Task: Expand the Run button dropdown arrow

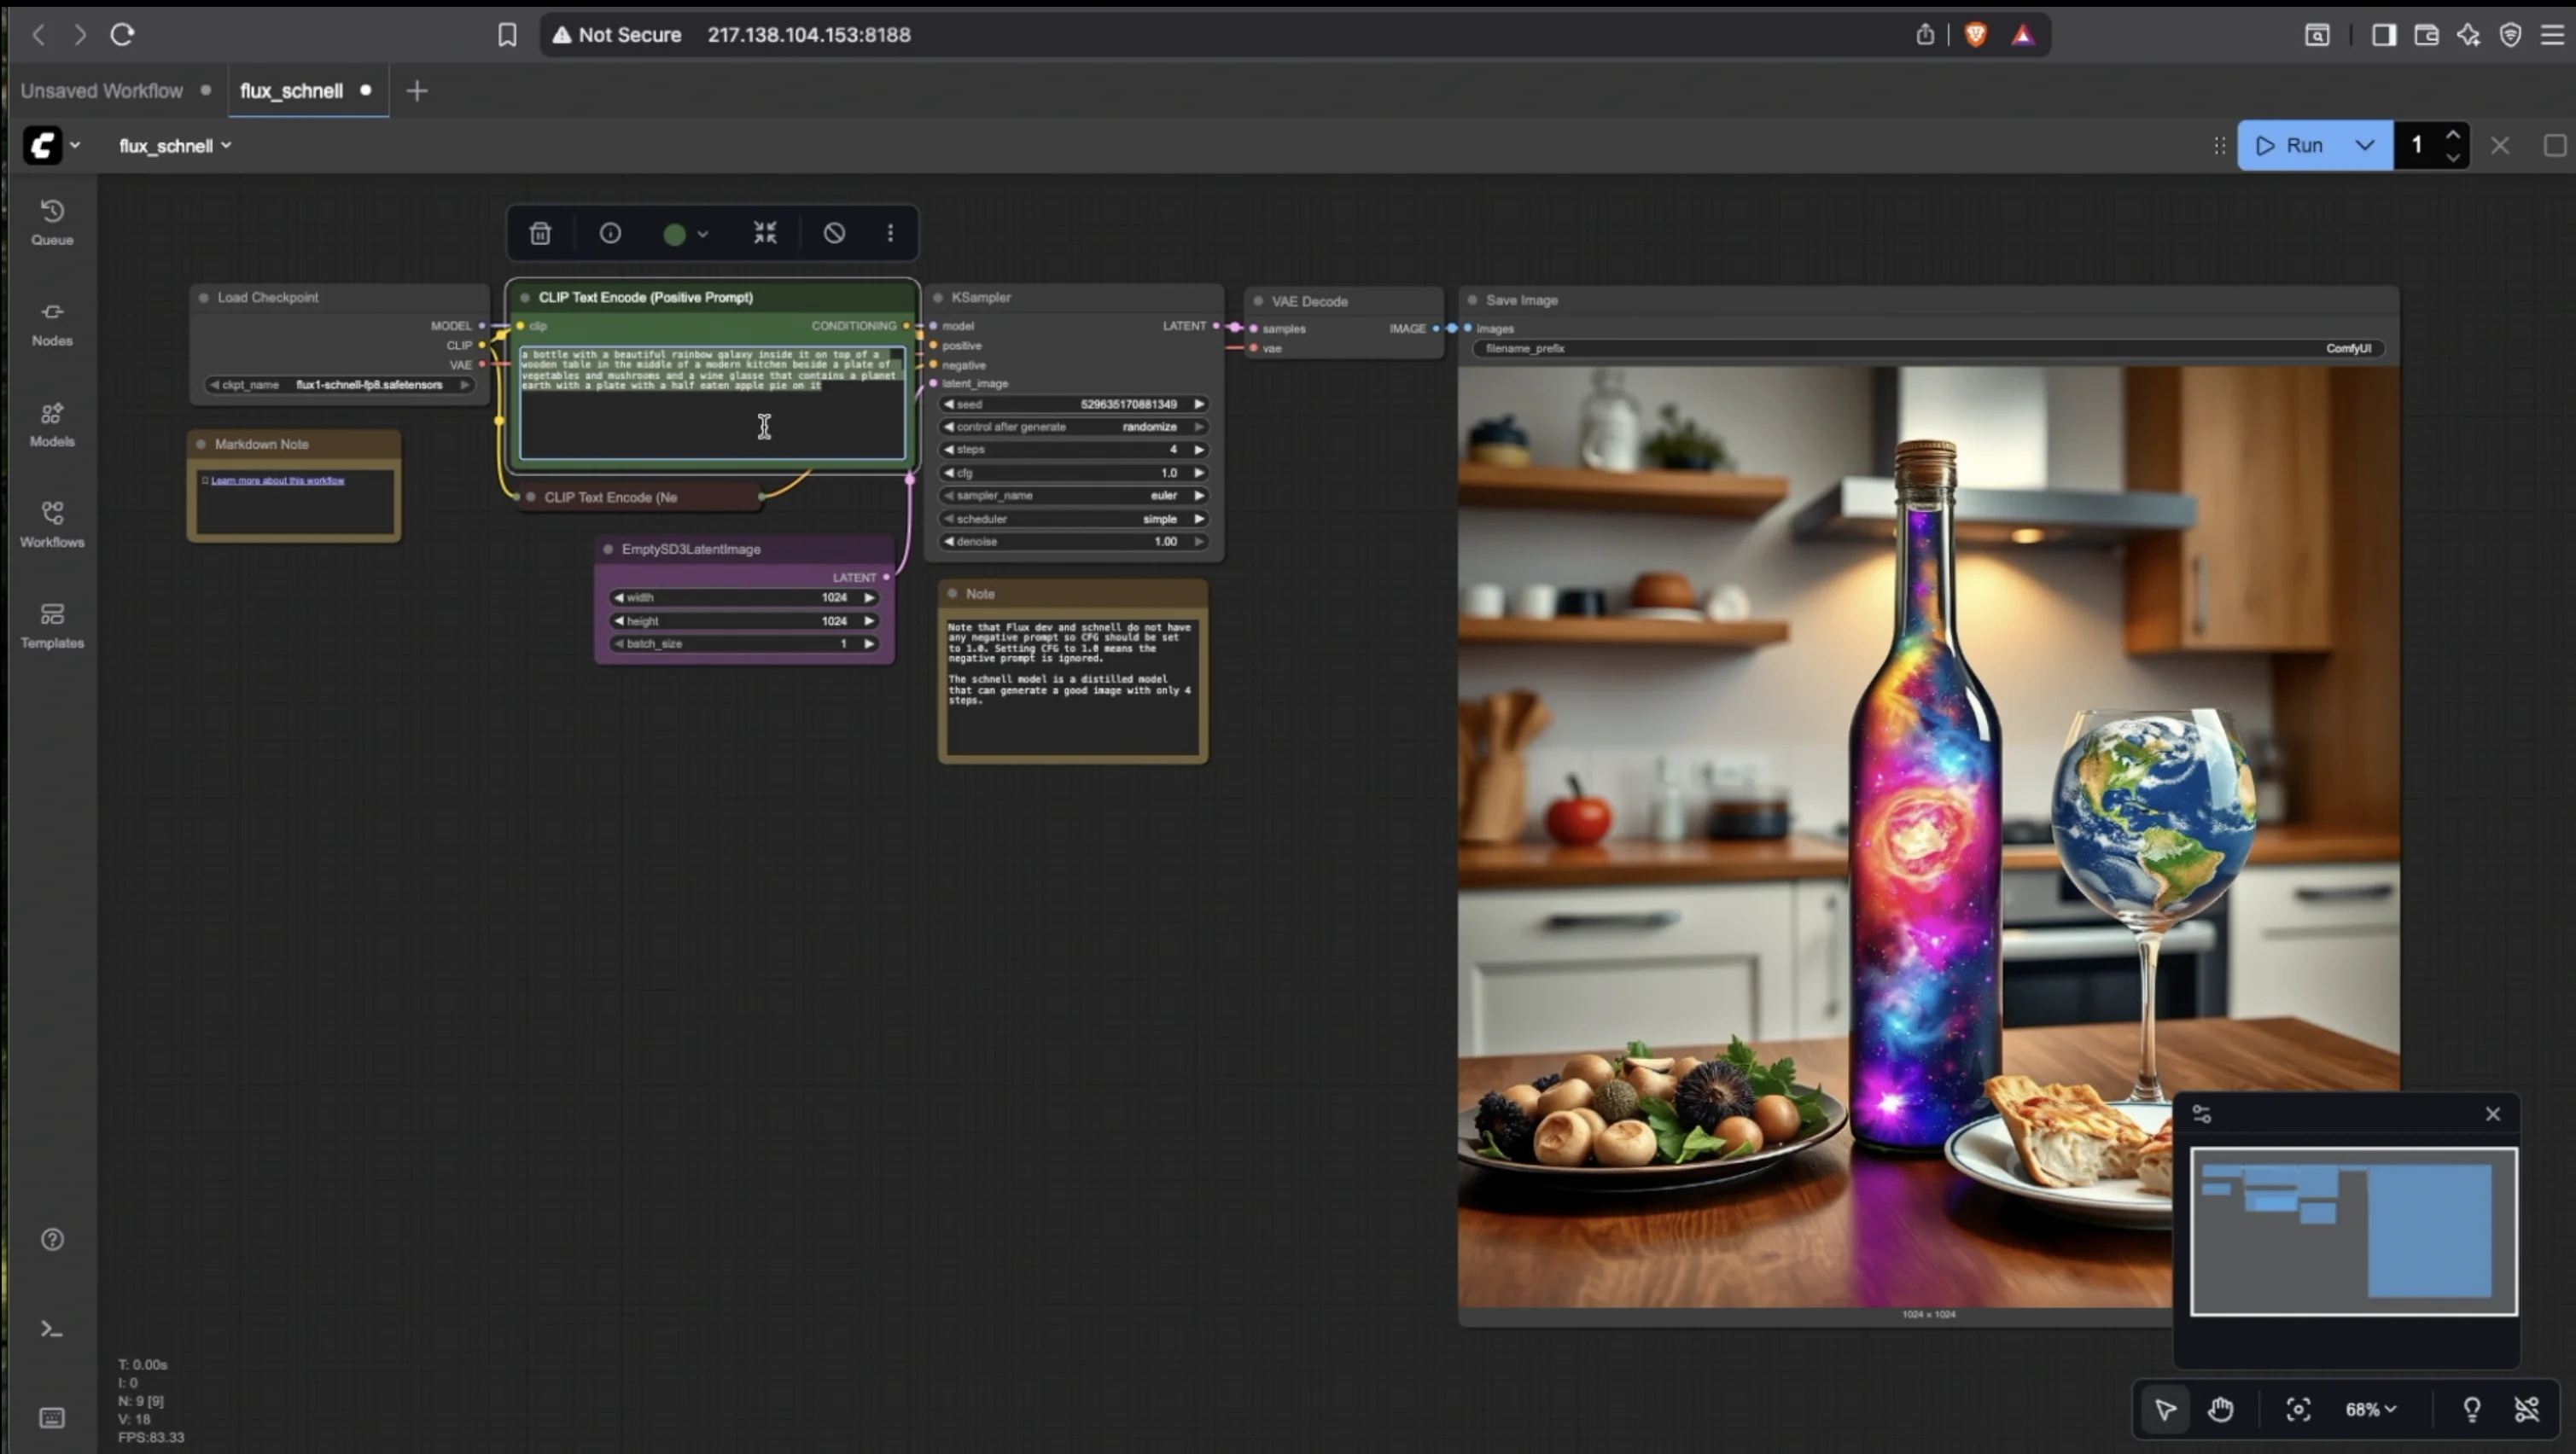Action: coord(2365,145)
